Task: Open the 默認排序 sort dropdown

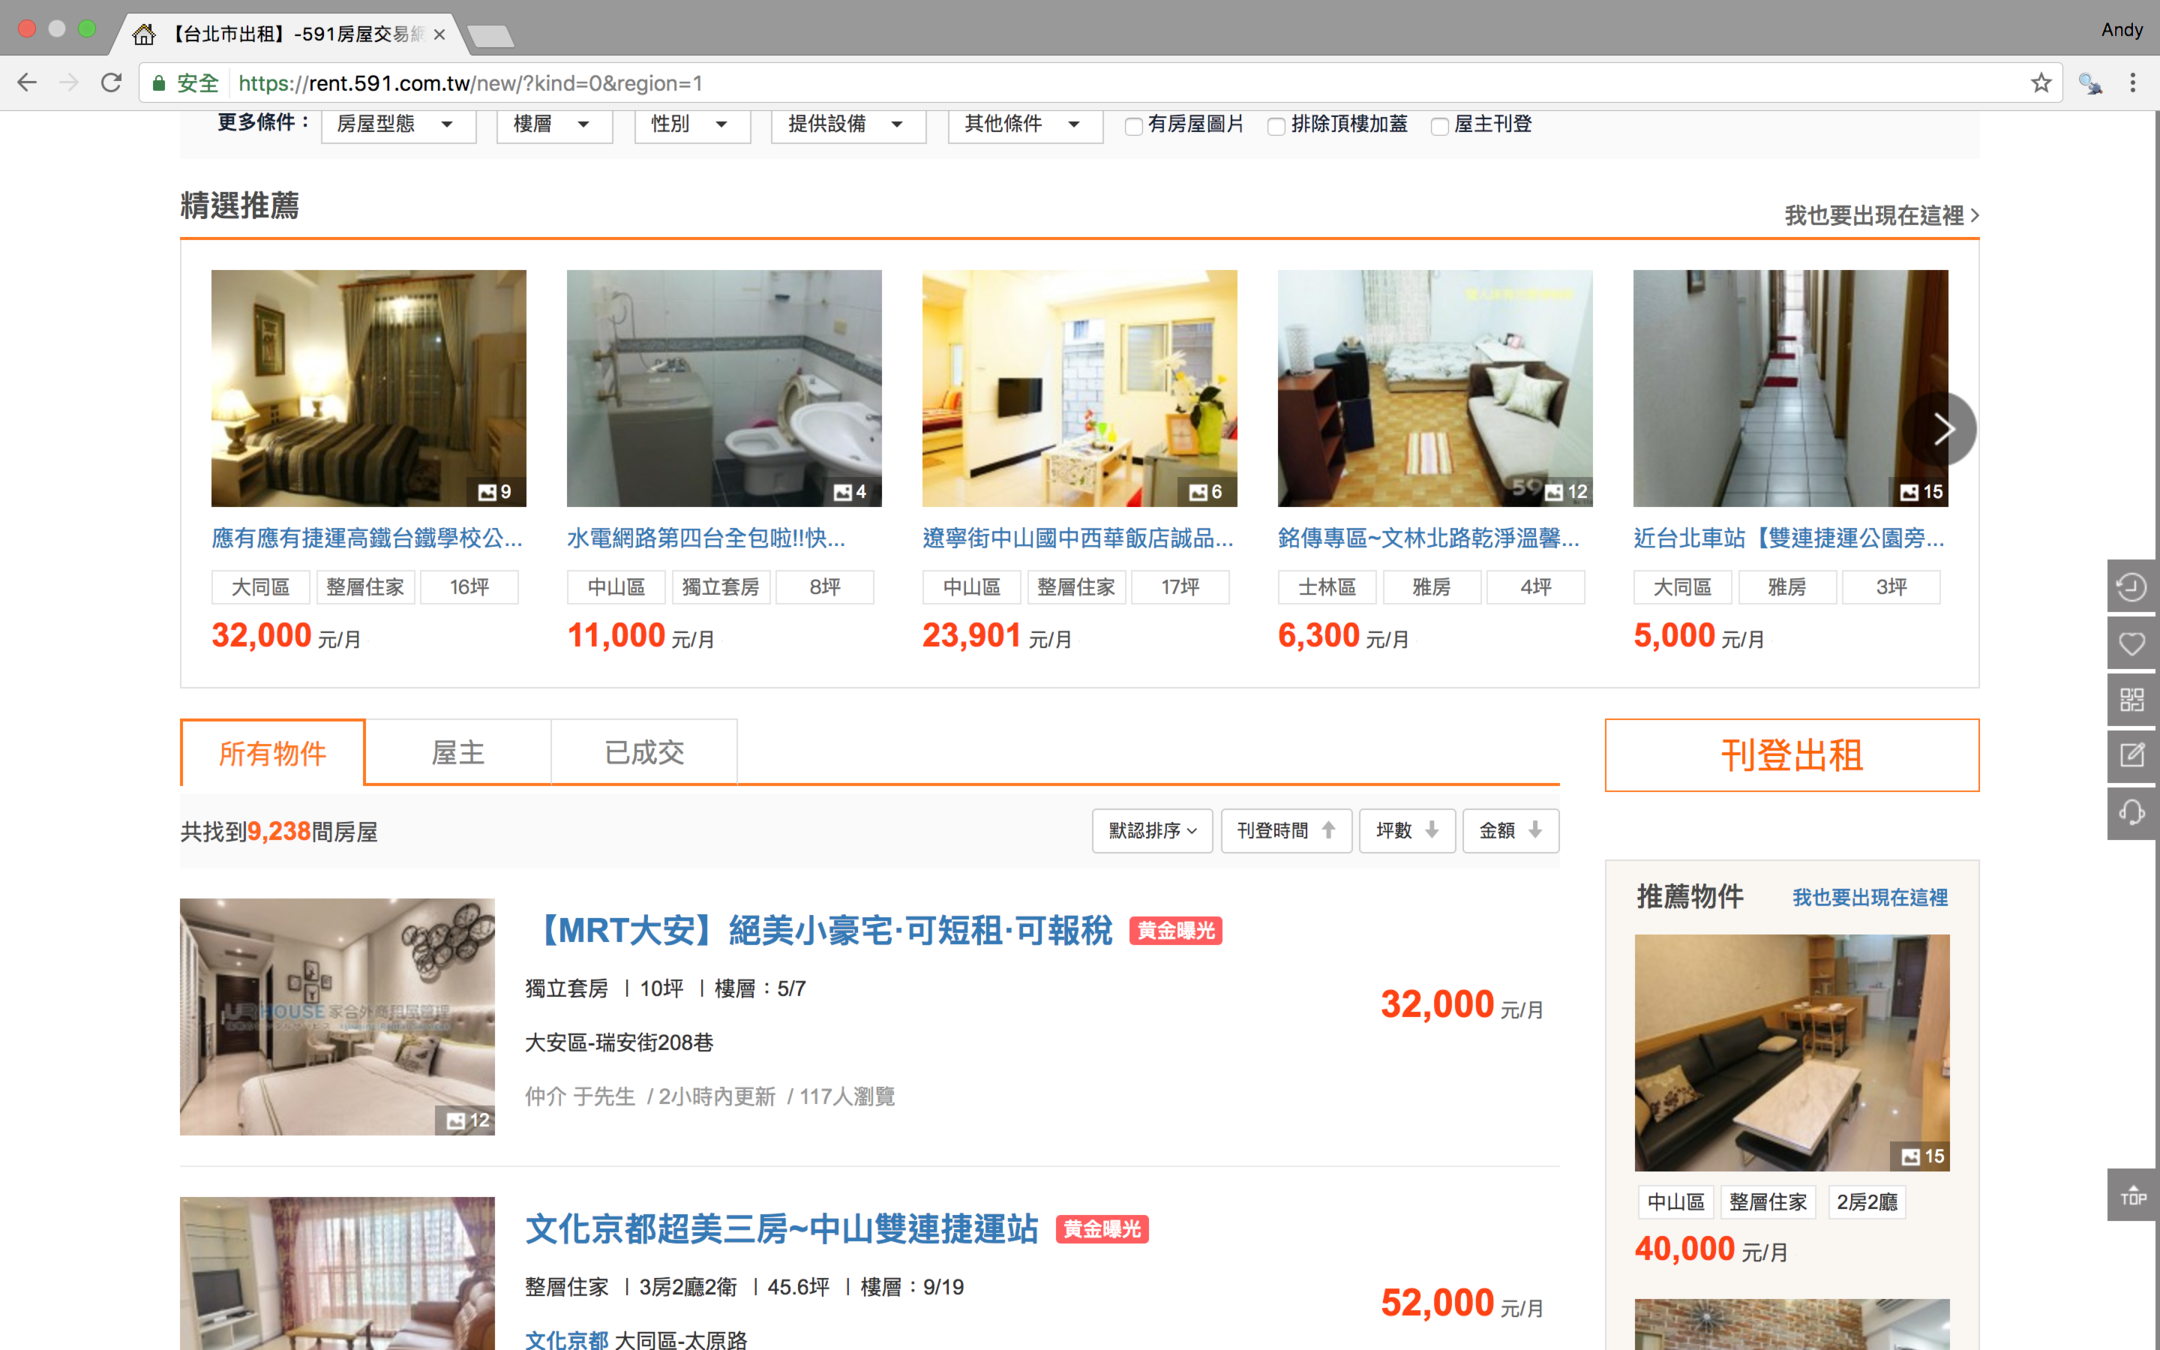Action: [x=1152, y=831]
